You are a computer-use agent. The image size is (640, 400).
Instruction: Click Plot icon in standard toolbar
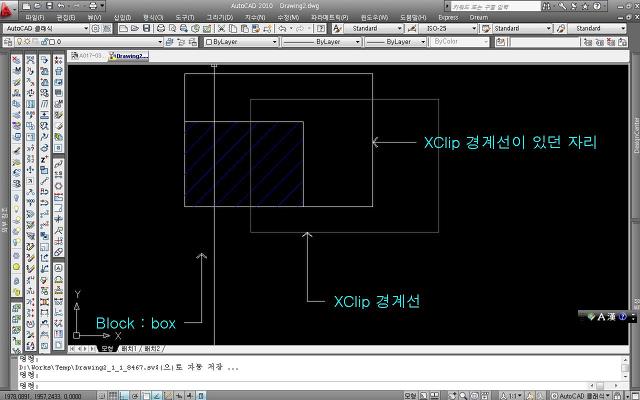tap(161, 28)
